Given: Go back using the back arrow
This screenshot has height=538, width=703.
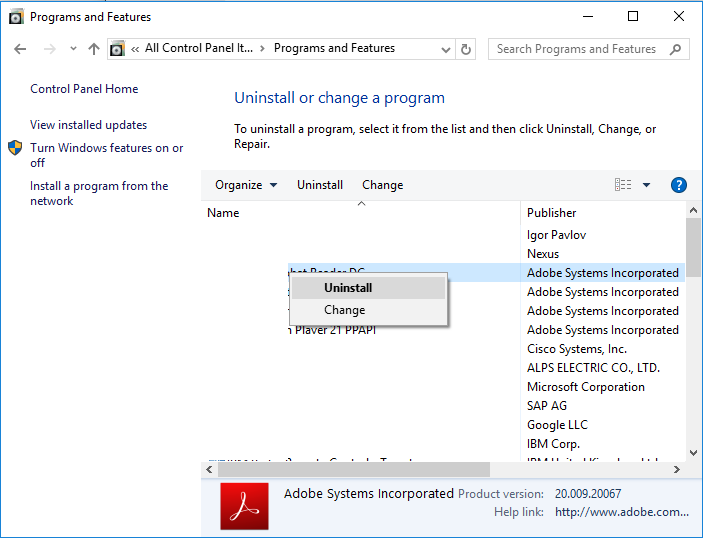Looking at the screenshot, I should tap(20, 49).
